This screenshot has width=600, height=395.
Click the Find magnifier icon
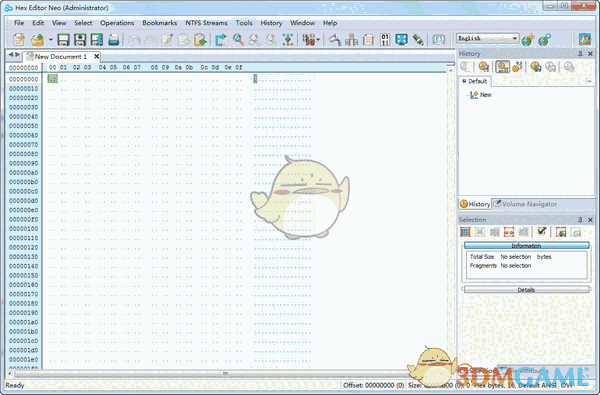[238, 39]
